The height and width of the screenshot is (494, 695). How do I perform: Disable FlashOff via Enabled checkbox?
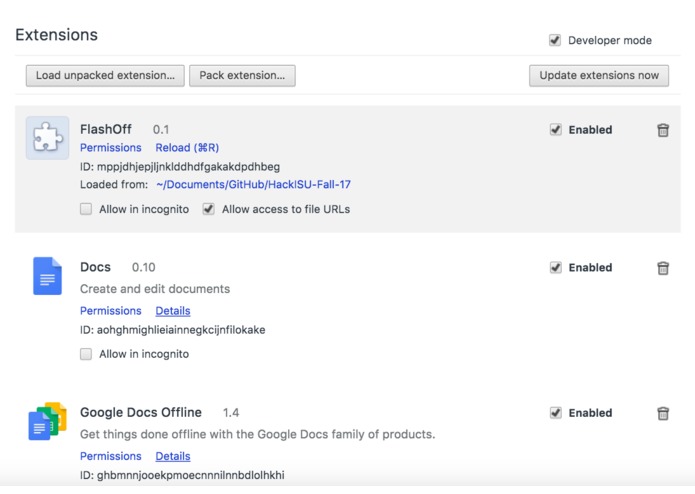coord(556,129)
